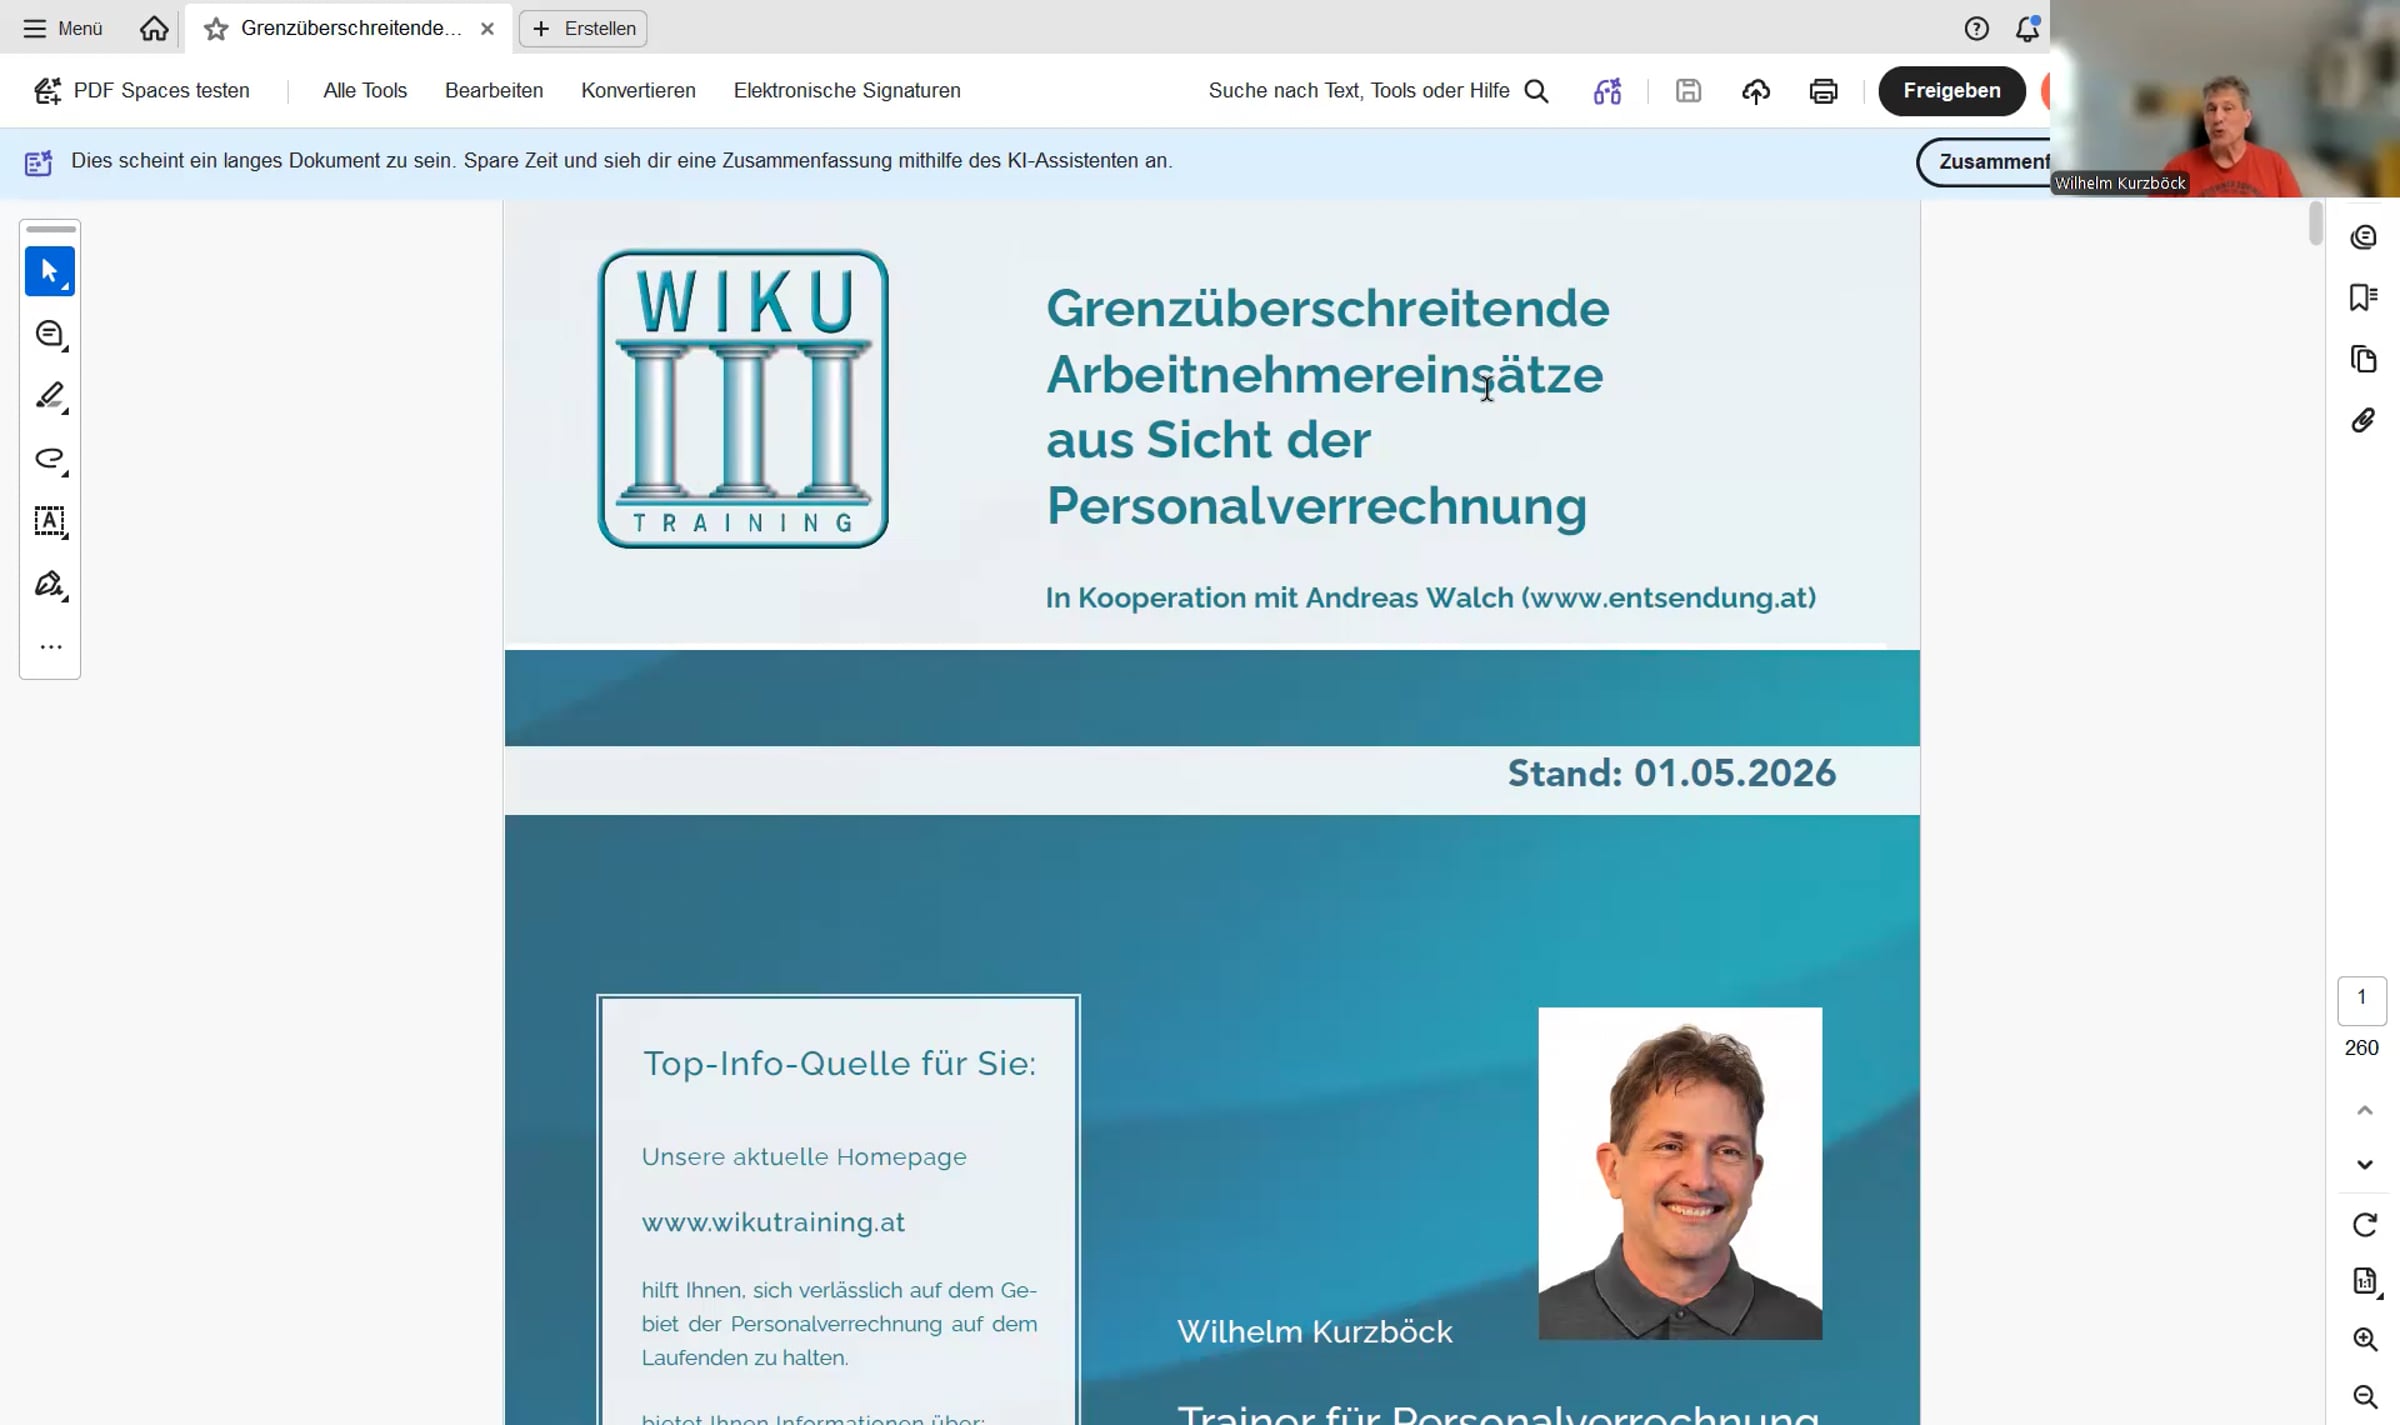
Task: Go to the Home view
Action: click(154, 28)
